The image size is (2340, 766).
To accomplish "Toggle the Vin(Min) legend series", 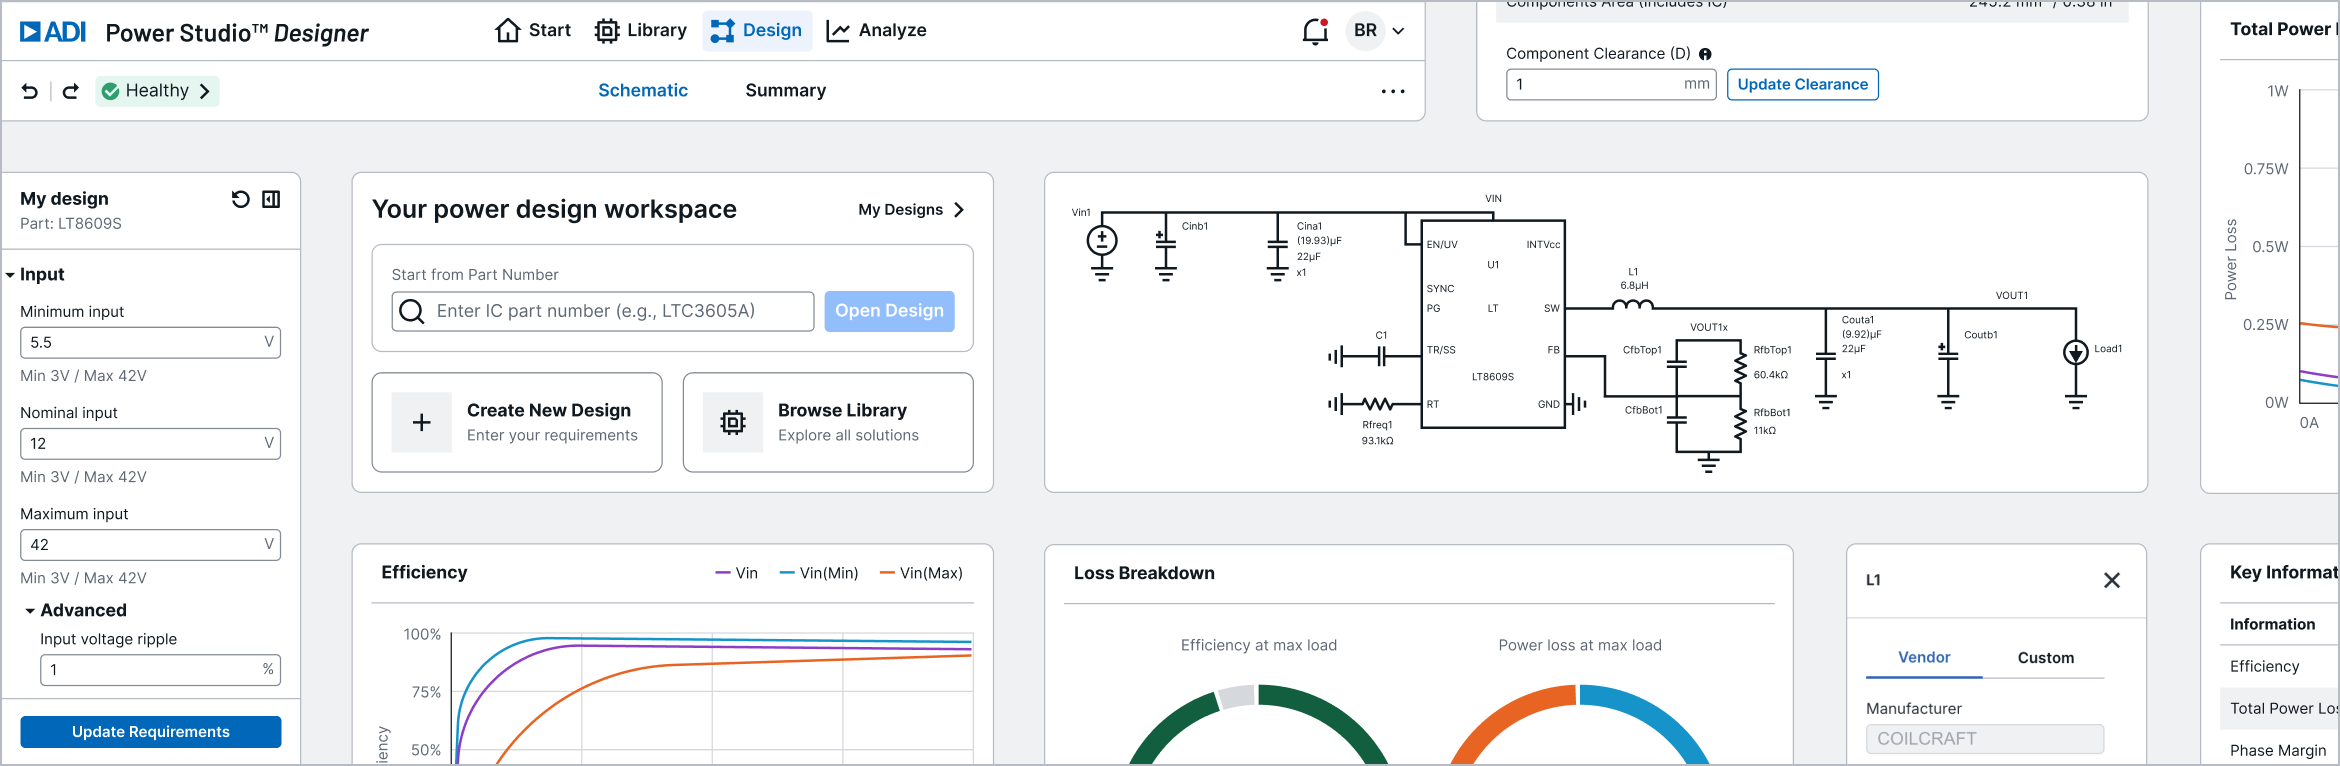I will pos(819,573).
